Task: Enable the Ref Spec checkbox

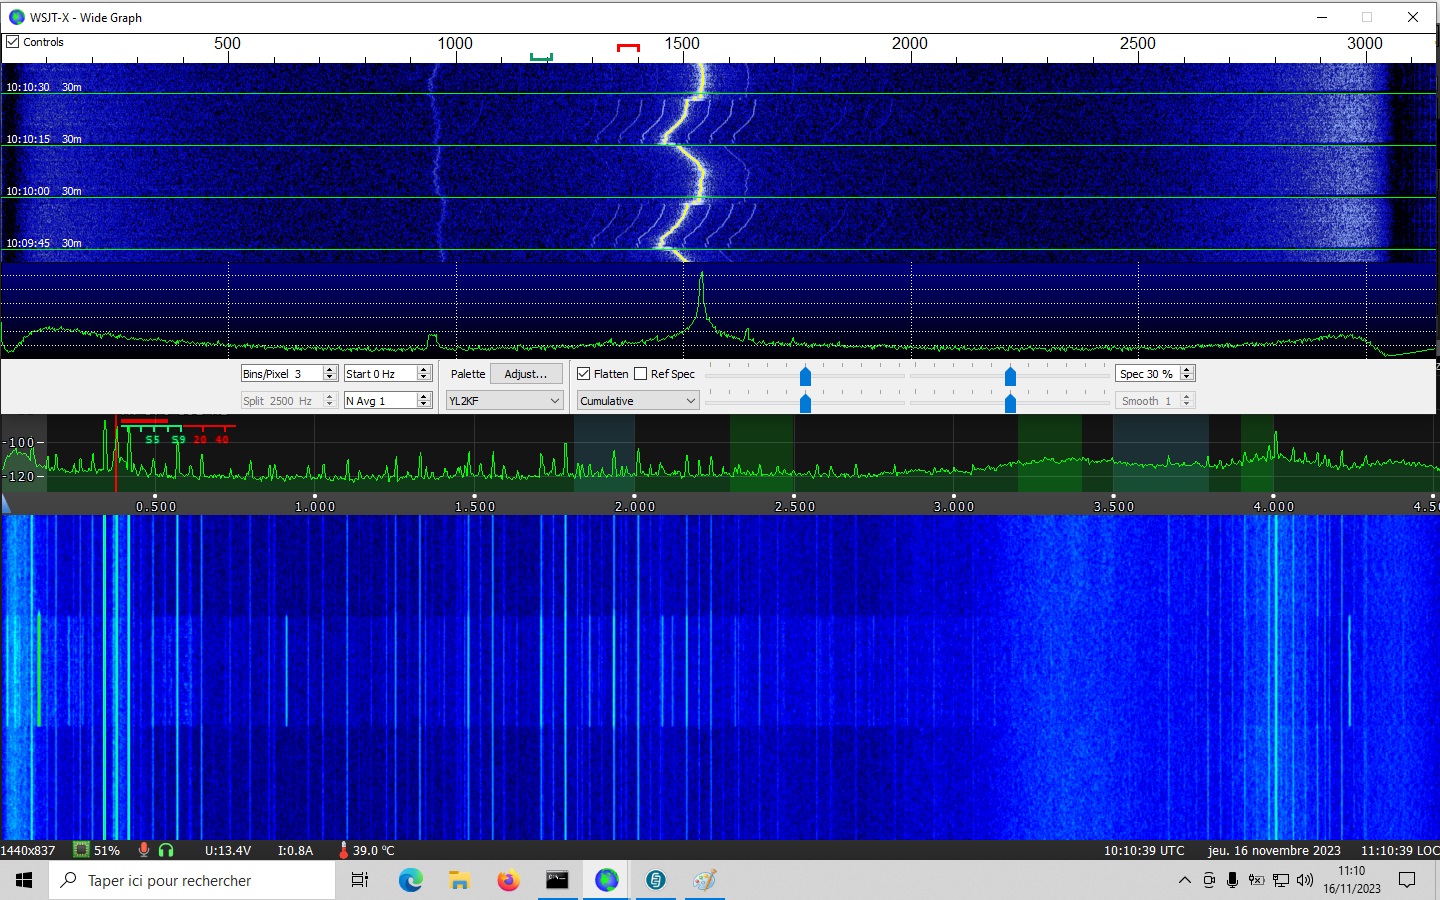Action: (641, 374)
